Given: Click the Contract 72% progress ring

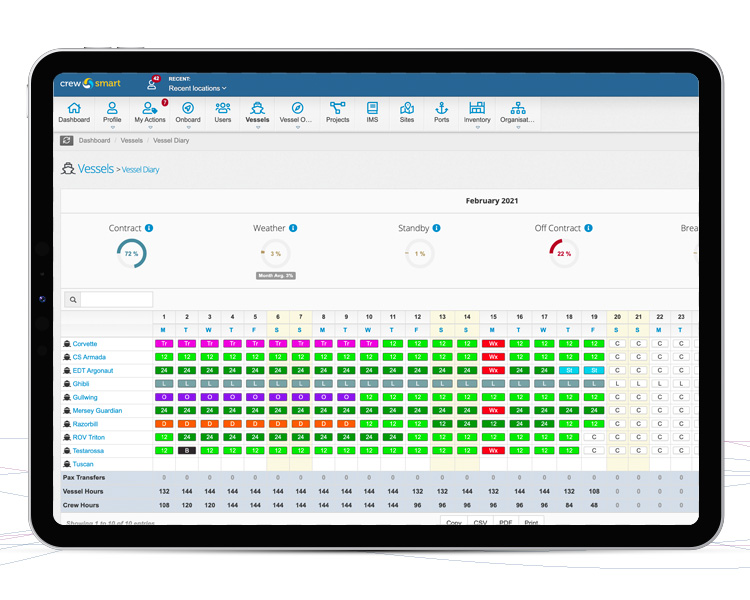Looking at the screenshot, I should tap(131, 254).
